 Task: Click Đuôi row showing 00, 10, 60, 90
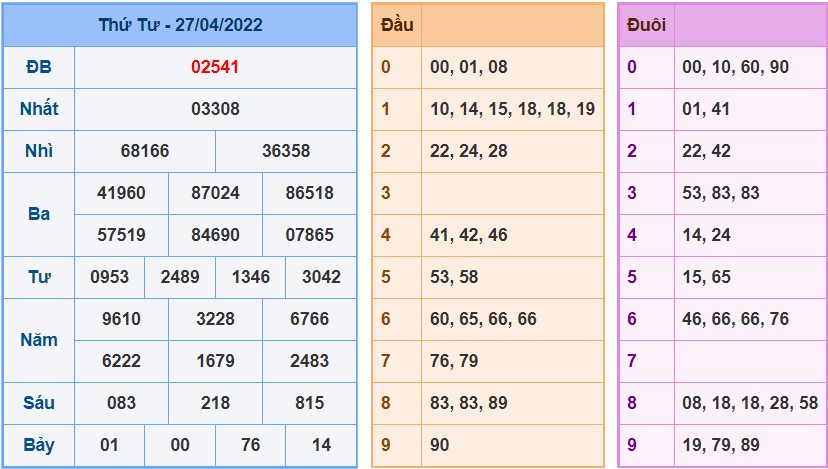735,67
